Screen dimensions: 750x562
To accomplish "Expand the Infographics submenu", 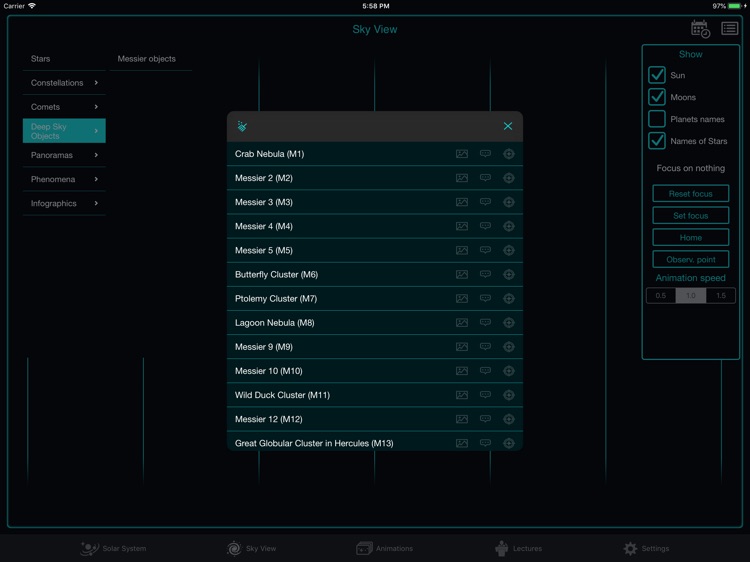I will (x=64, y=203).
